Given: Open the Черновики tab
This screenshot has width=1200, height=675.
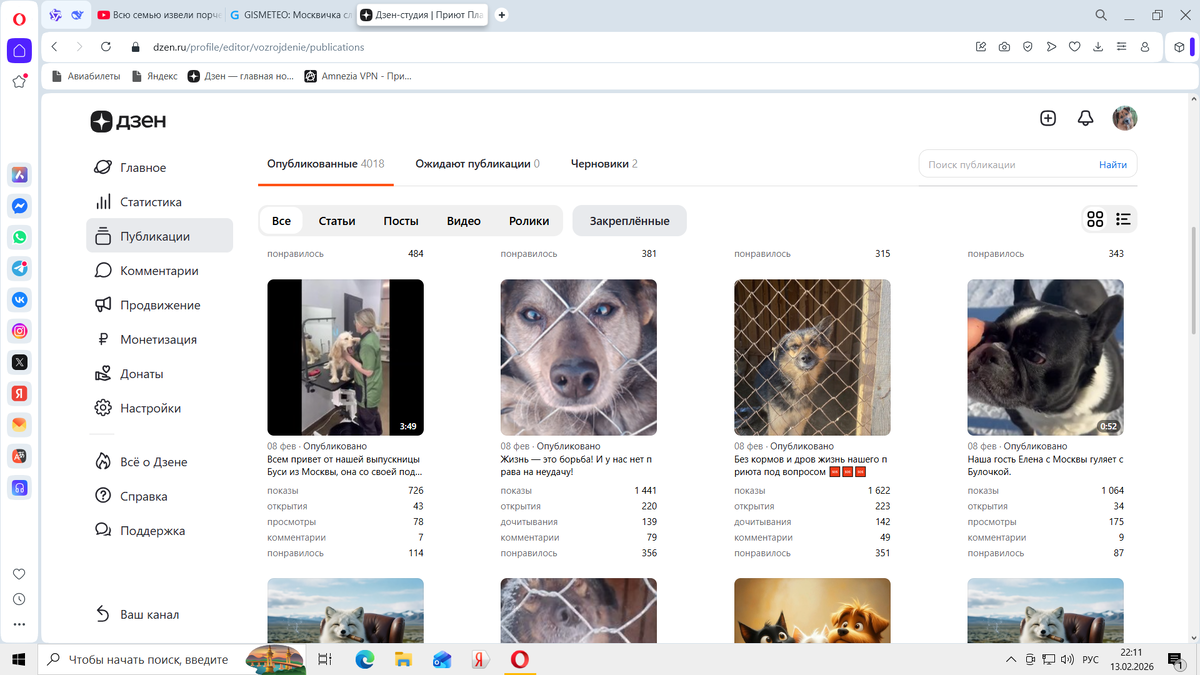Looking at the screenshot, I should [x=604, y=164].
